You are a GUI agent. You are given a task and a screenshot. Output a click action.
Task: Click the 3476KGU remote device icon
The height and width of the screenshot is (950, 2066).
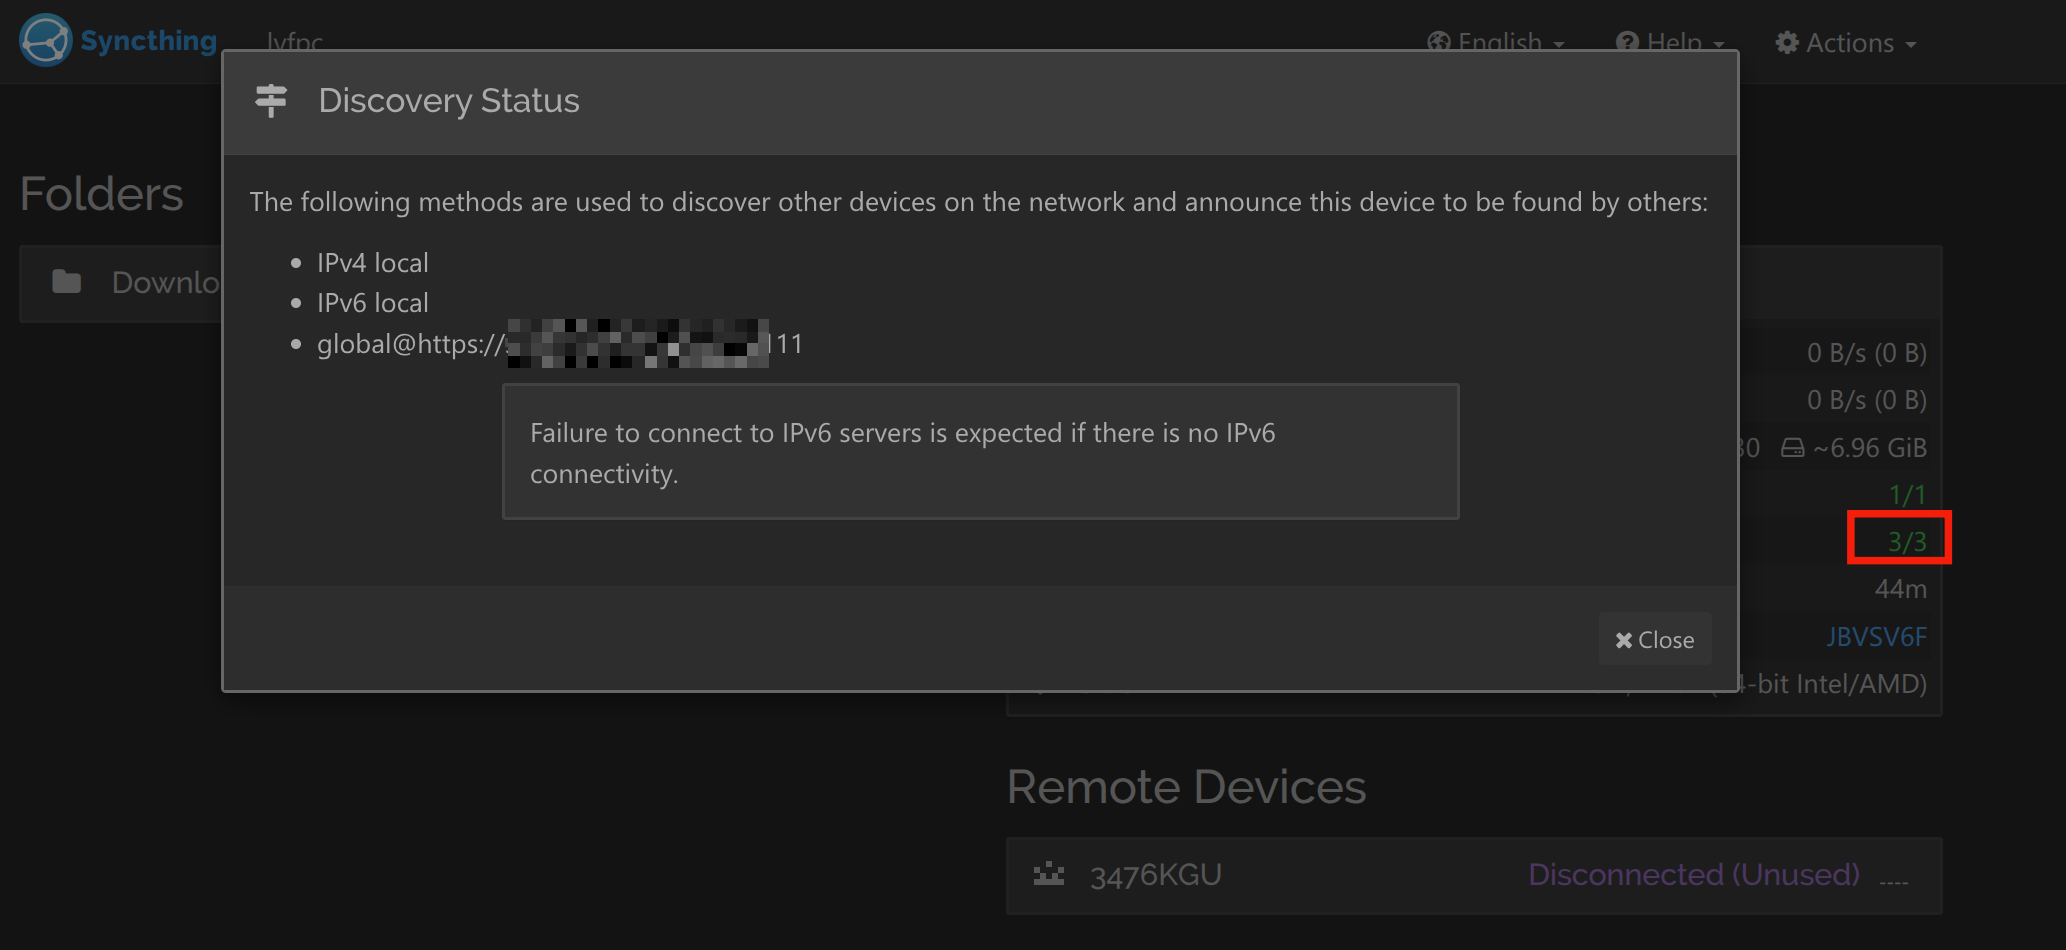coord(1048,874)
